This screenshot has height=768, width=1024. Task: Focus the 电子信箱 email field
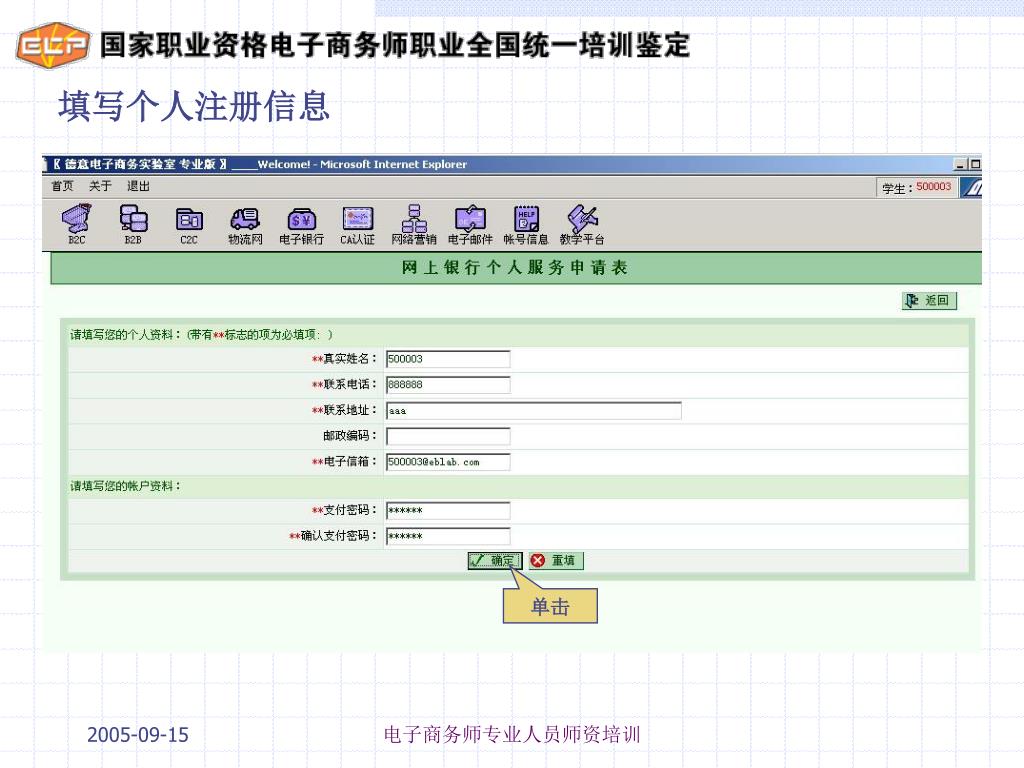[x=448, y=462]
